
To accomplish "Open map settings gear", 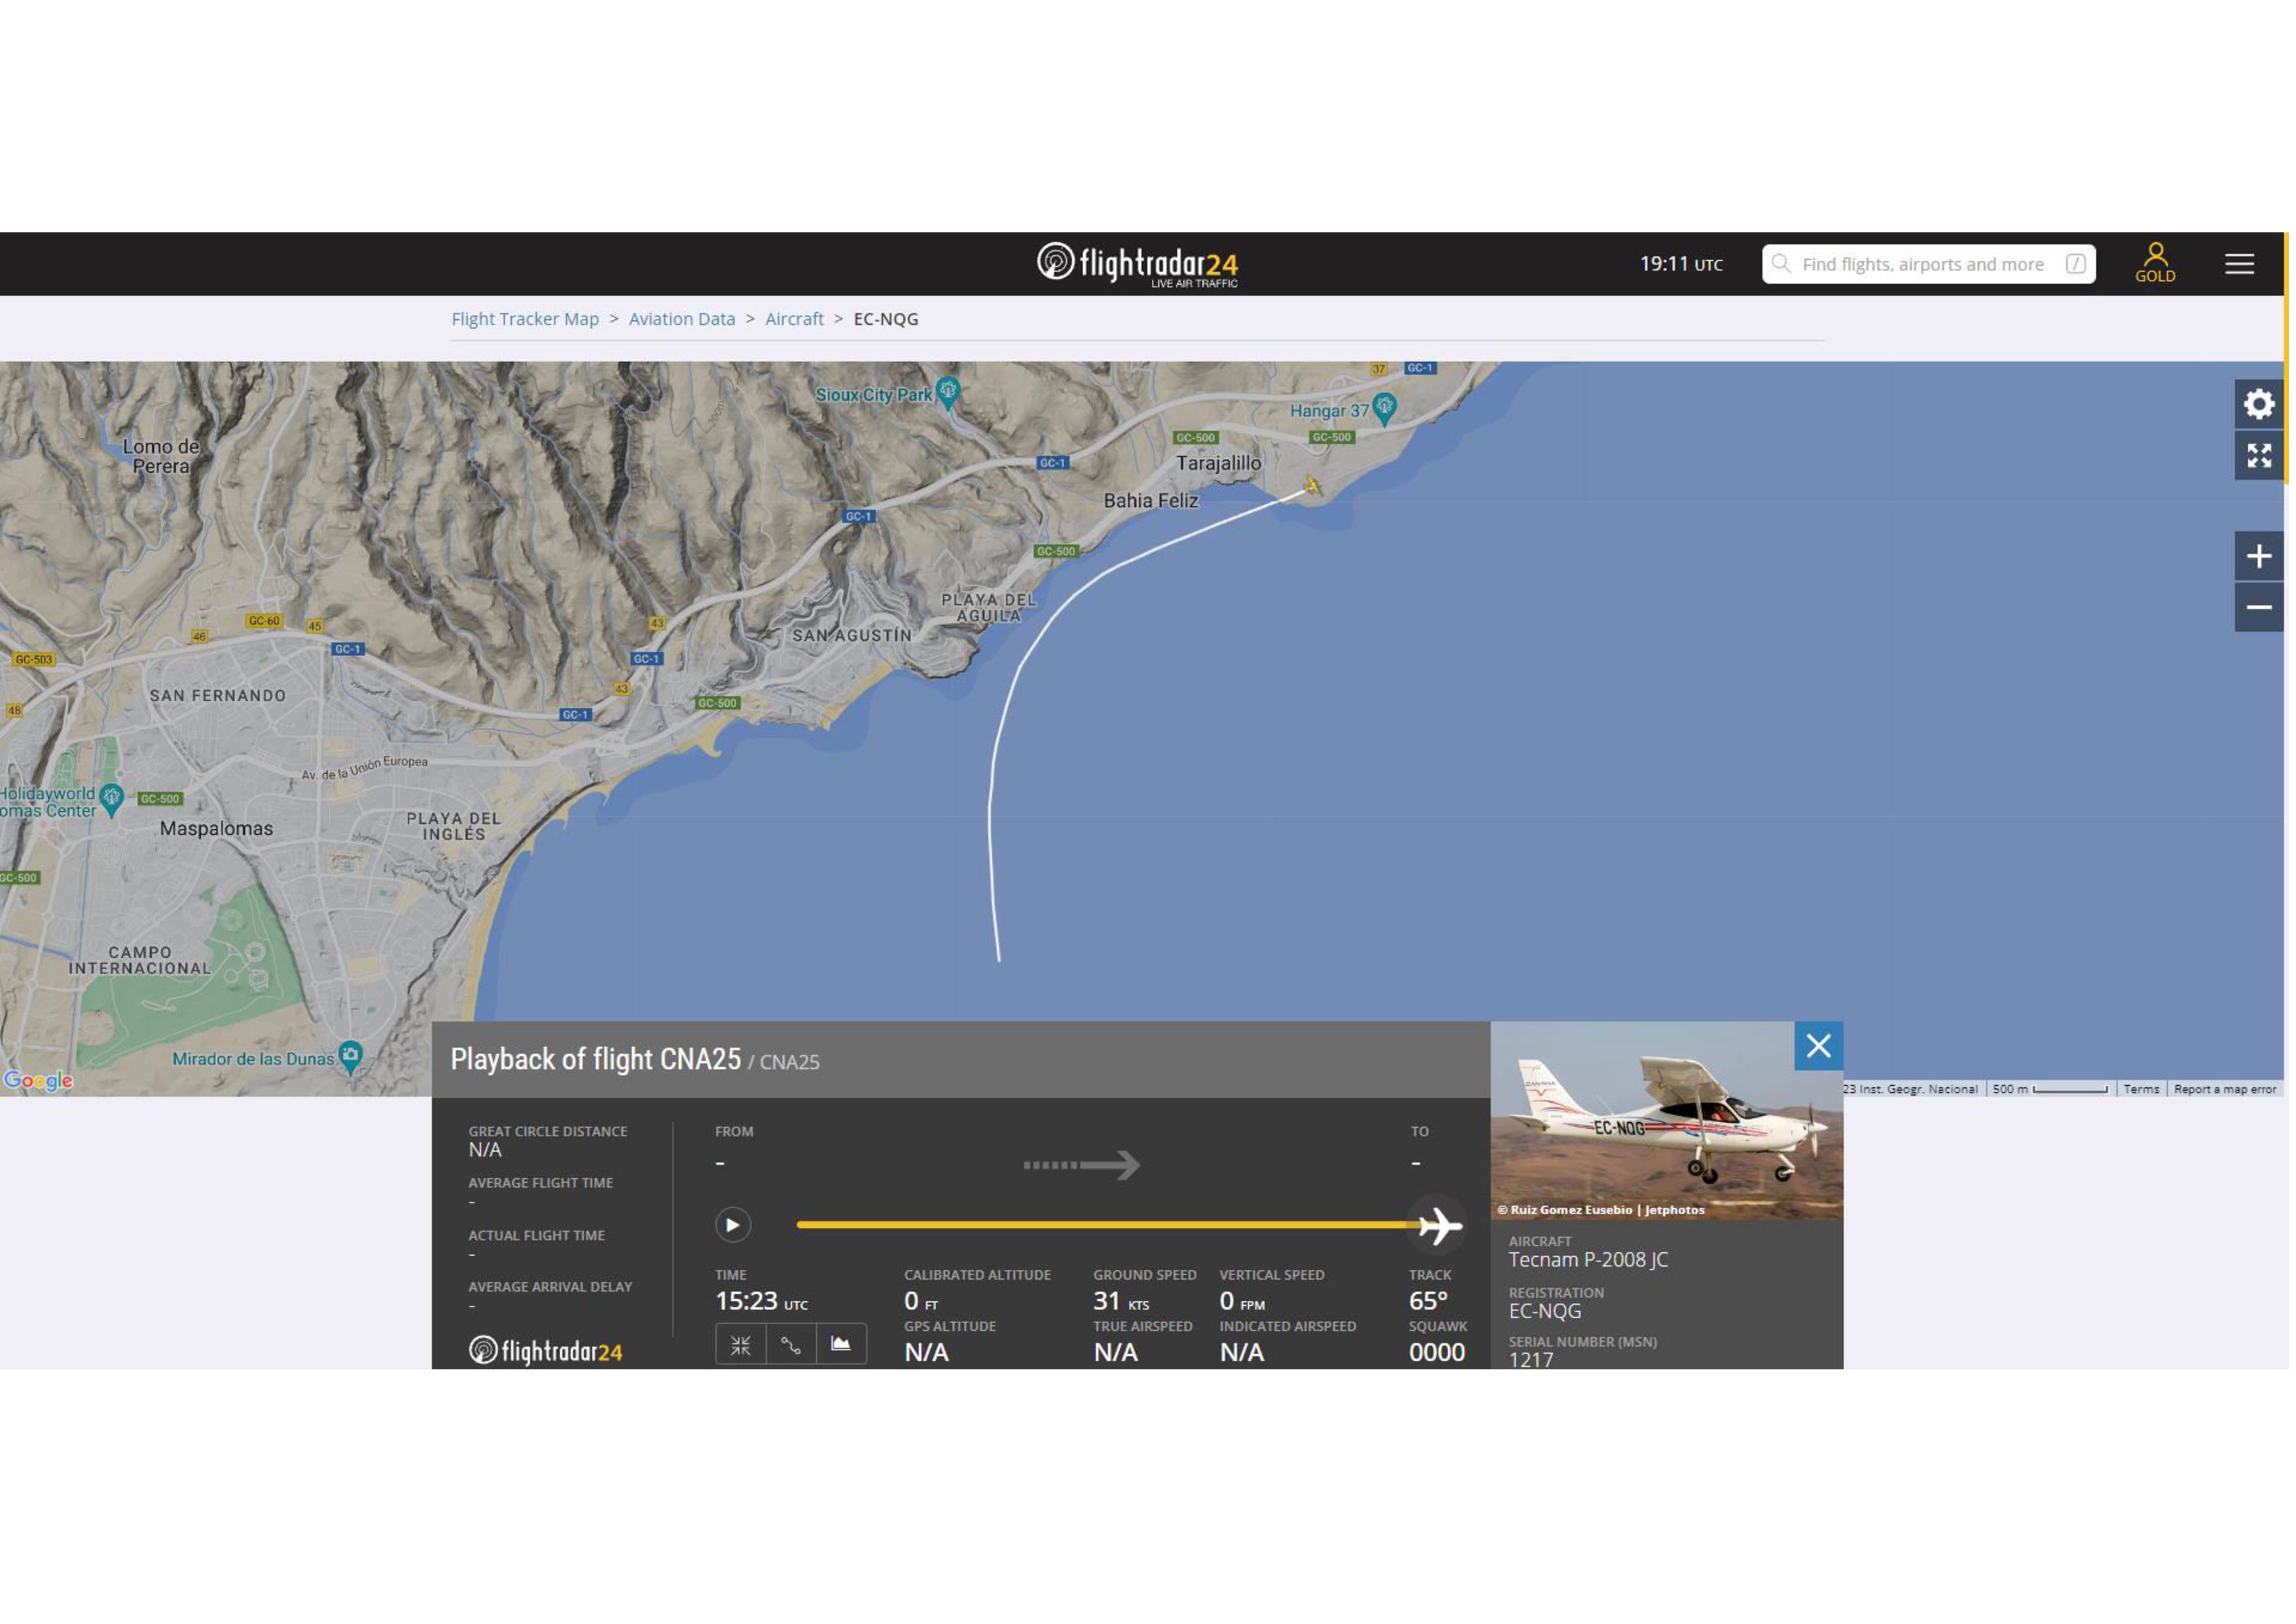I will tap(2259, 405).
